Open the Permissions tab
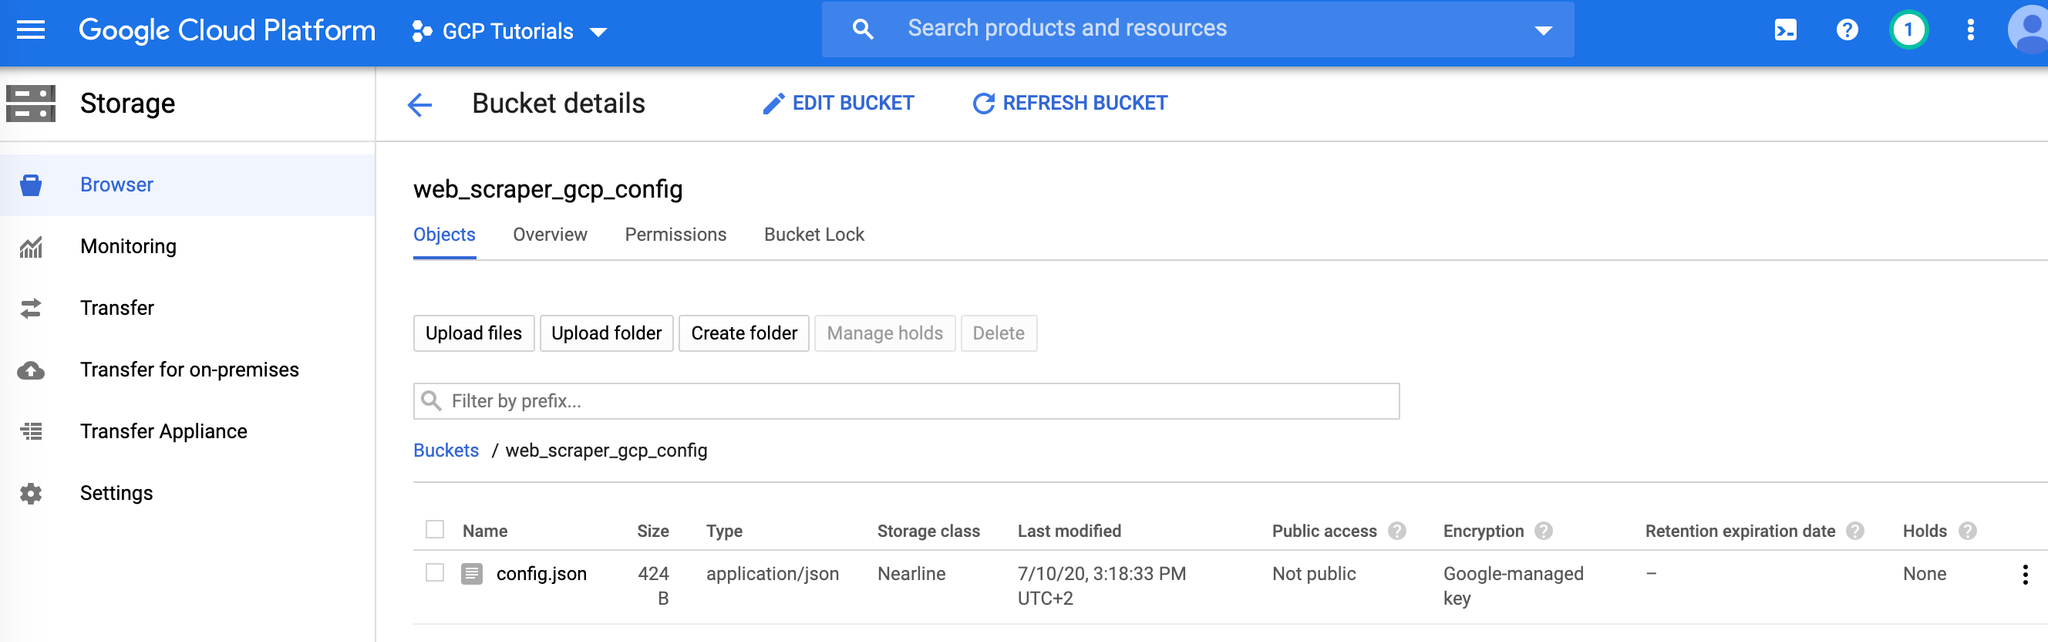This screenshot has width=2048, height=642. point(676,235)
